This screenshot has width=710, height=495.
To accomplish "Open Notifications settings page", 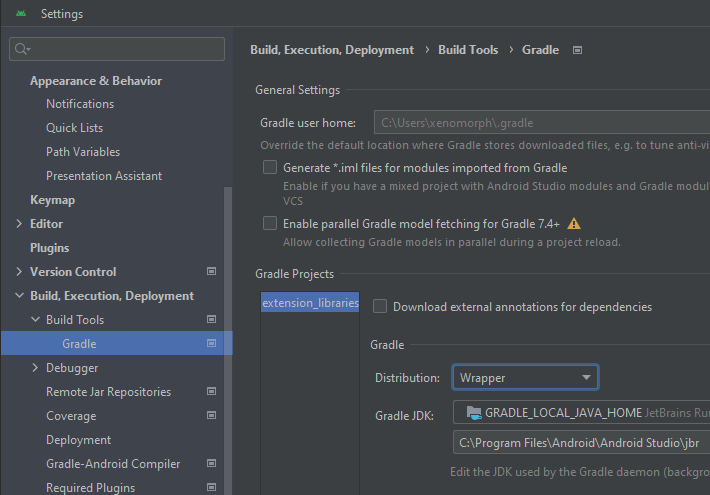I will (x=80, y=104).
